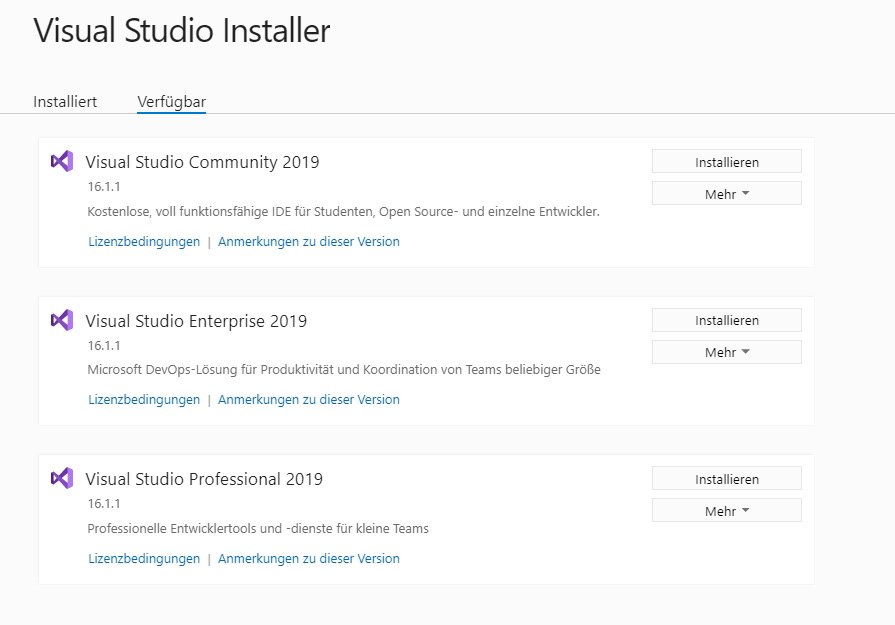Click the Visual Studio Installer heading

click(x=182, y=31)
